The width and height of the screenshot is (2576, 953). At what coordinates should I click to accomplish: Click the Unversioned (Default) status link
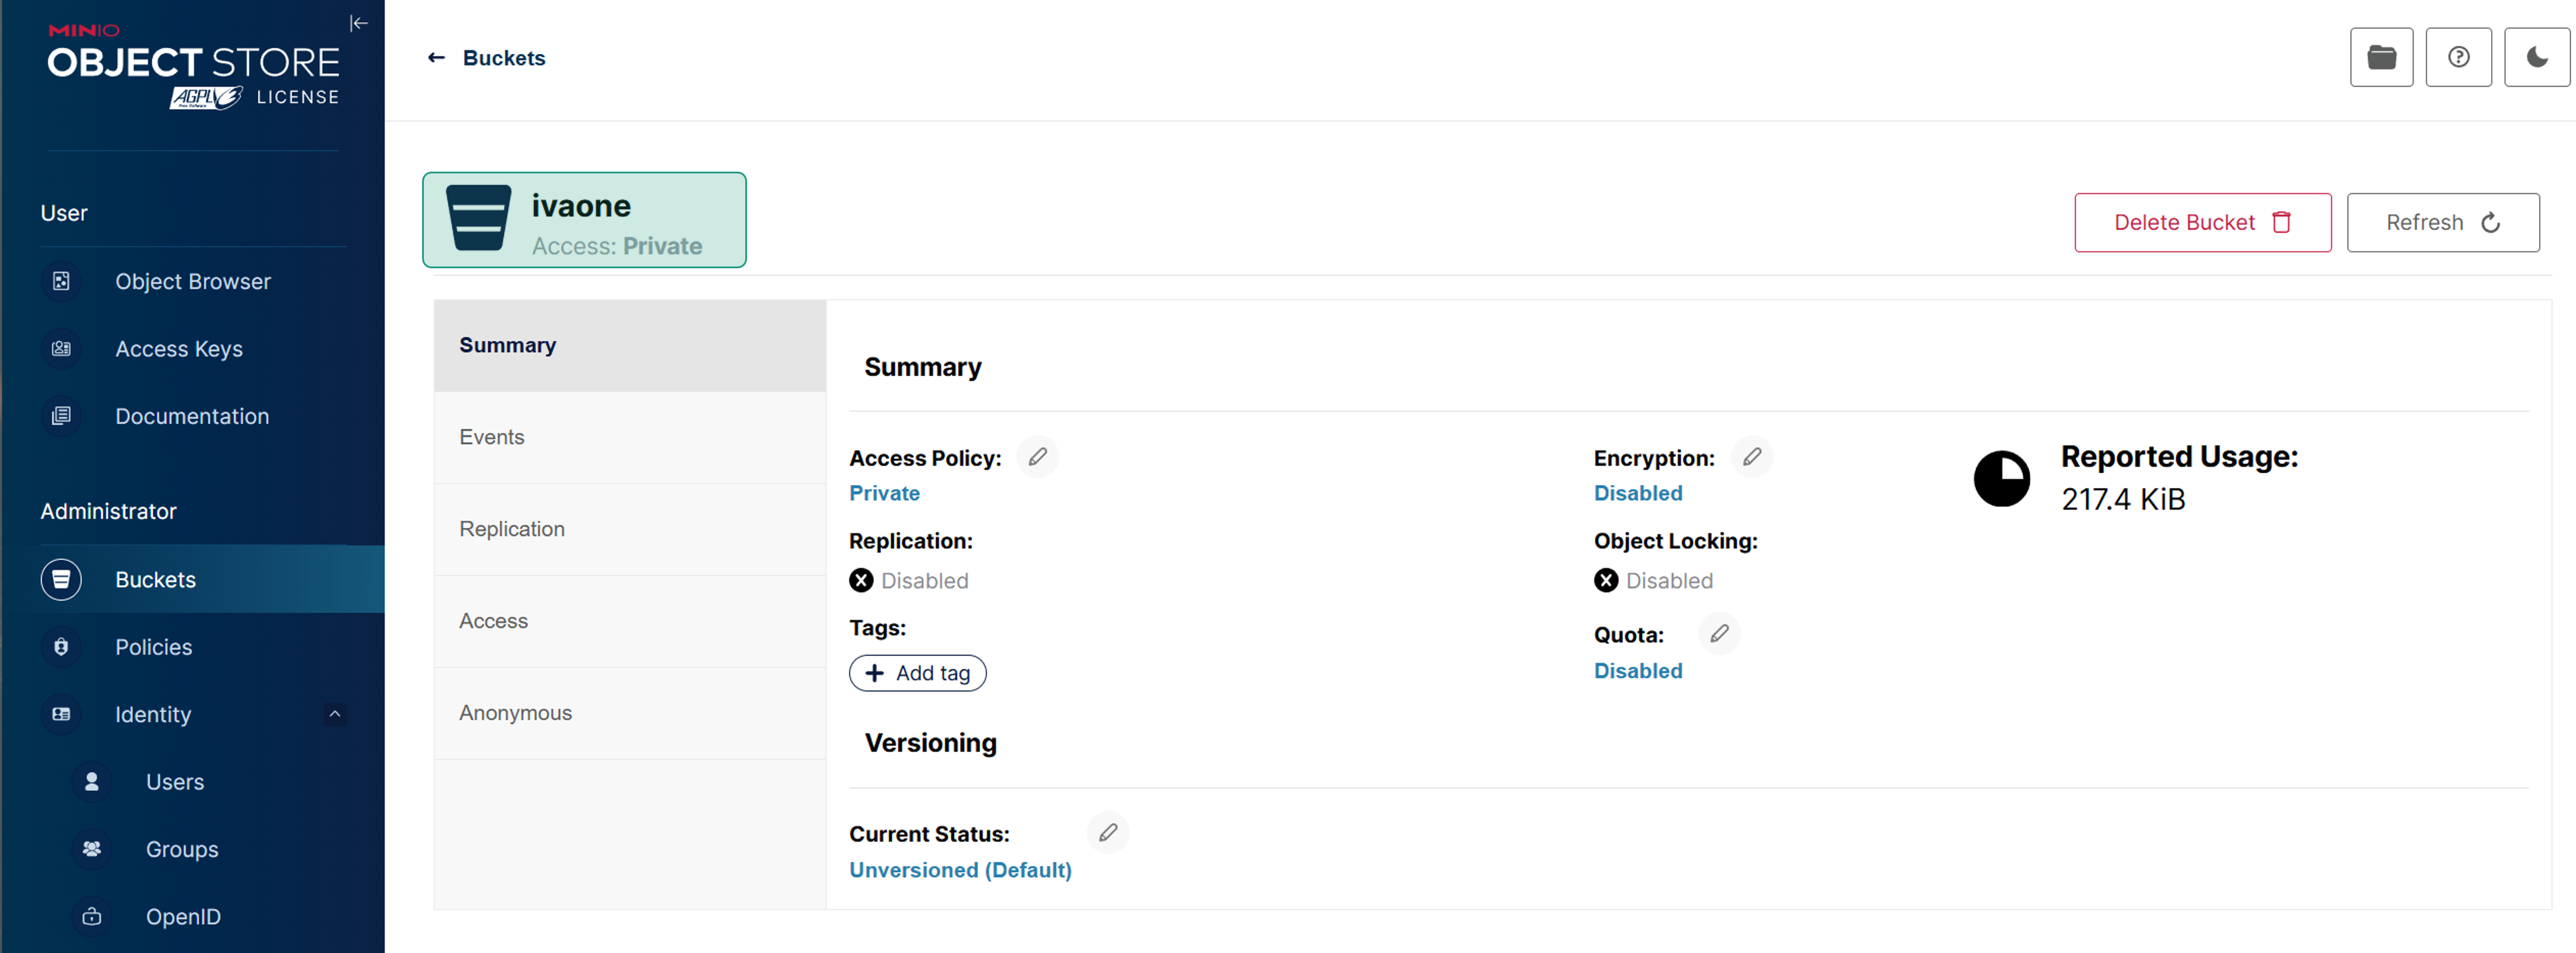(959, 870)
